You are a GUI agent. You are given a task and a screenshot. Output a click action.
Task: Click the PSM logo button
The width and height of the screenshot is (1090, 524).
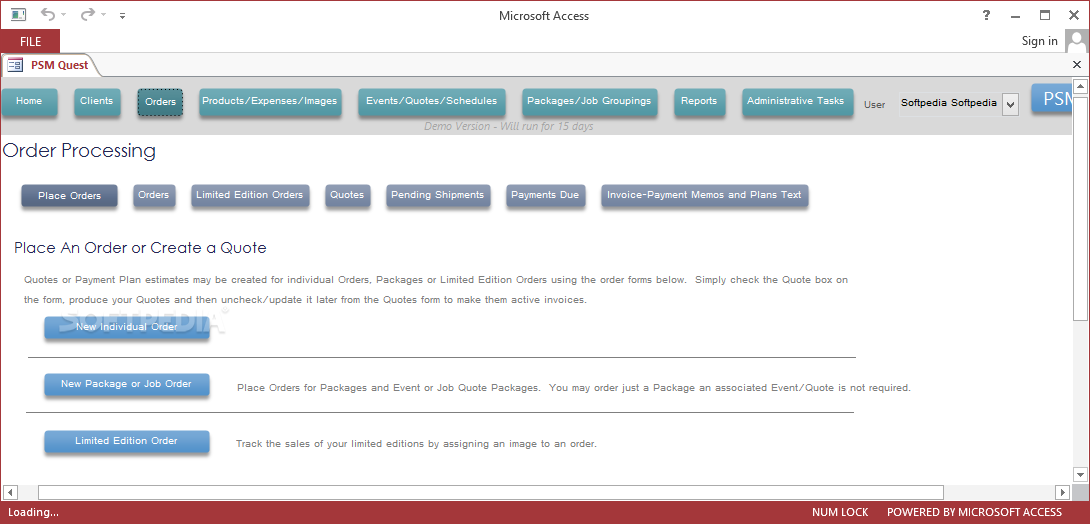[1051, 99]
